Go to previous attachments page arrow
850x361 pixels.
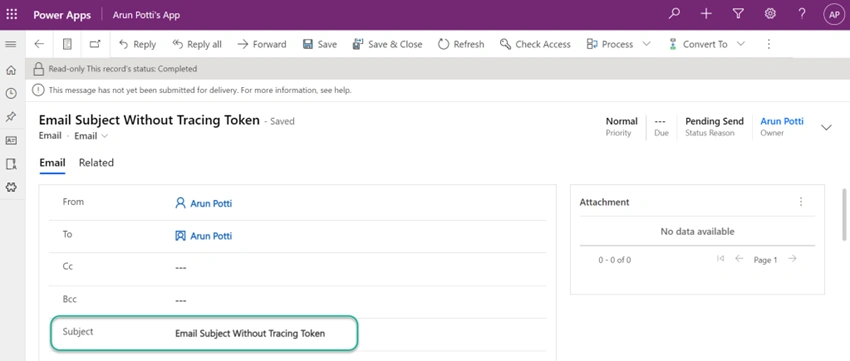click(x=739, y=259)
